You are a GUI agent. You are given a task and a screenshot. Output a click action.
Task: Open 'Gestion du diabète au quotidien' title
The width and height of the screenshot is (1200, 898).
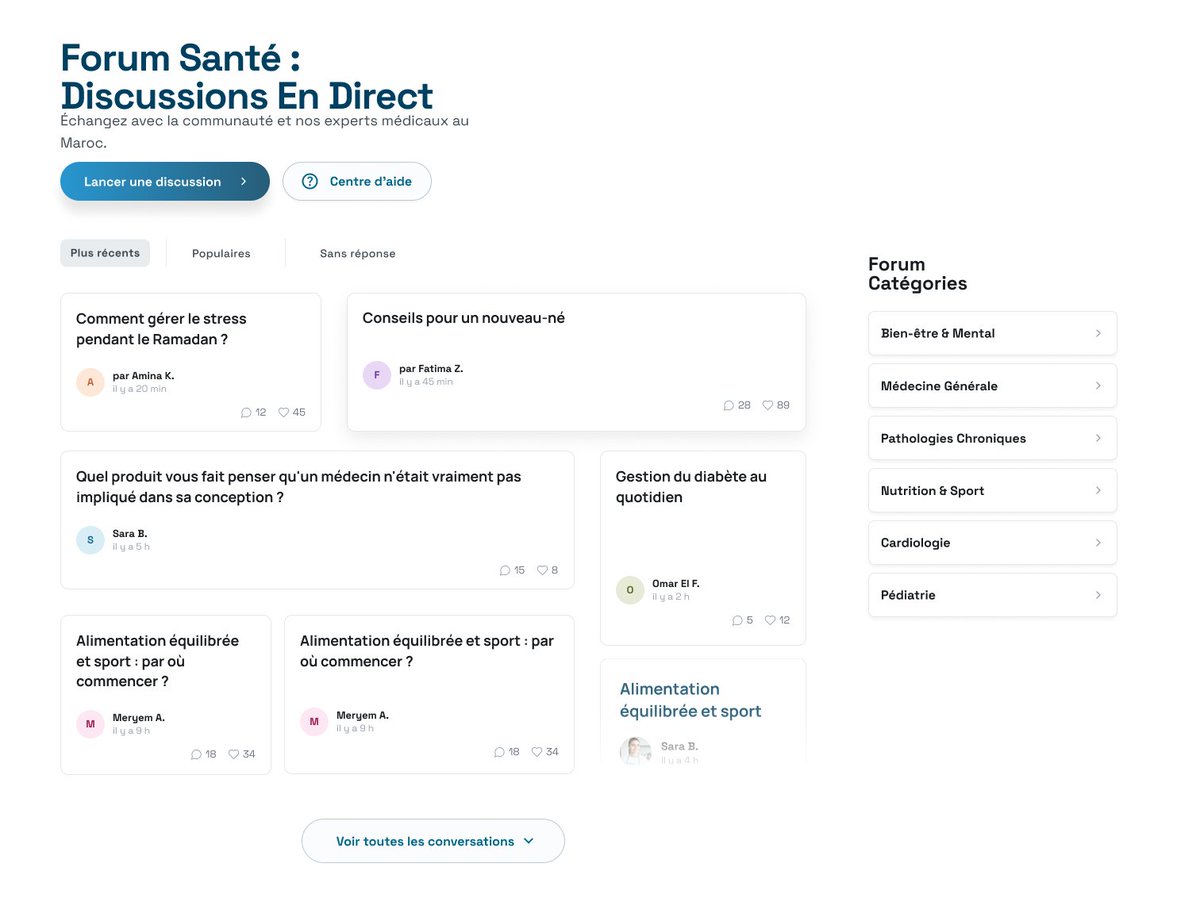691,487
